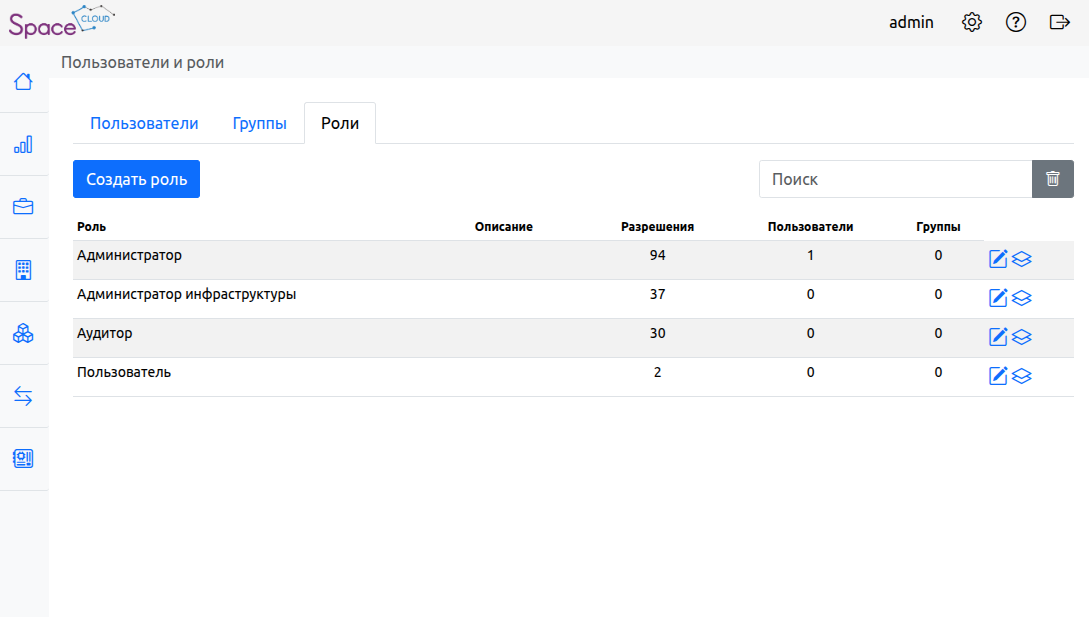Image resolution: width=1089 pixels, height=617 pixels.
Task: Click the help question mark icon
Action: (x=1016, y=22)
